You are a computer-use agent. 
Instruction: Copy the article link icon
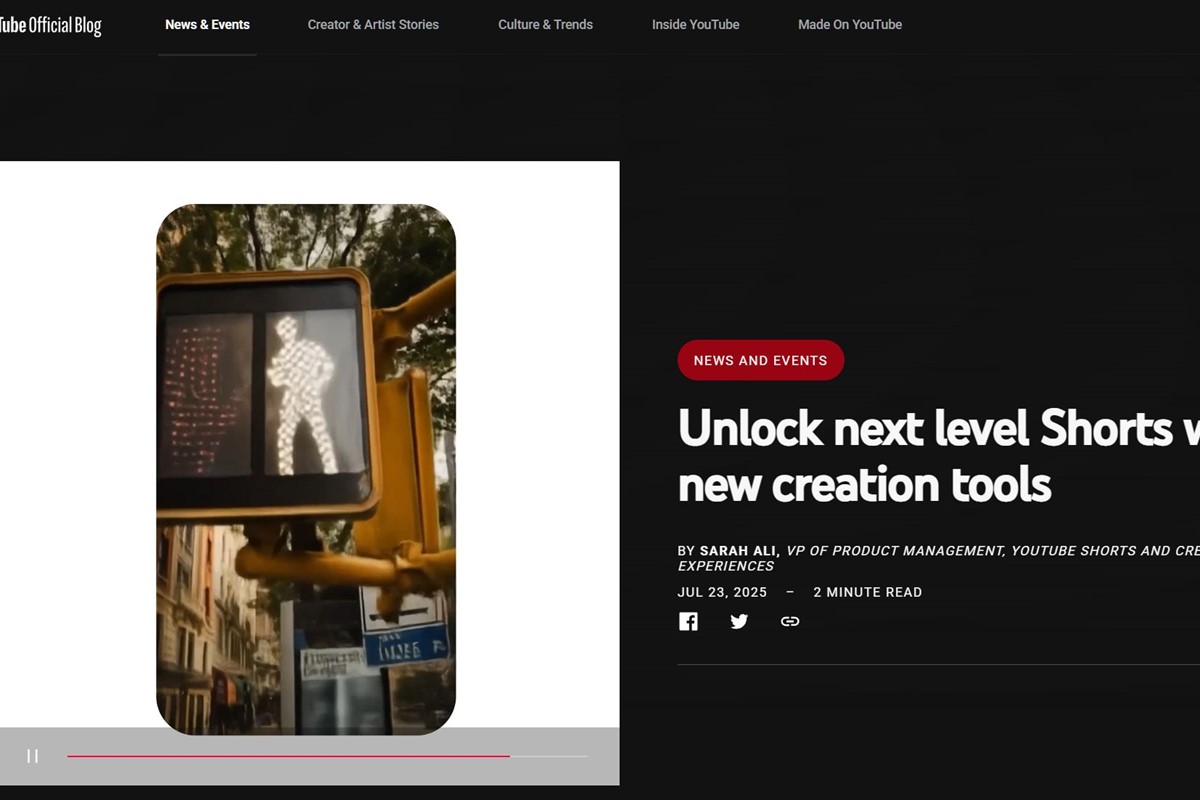click(790, 622)
